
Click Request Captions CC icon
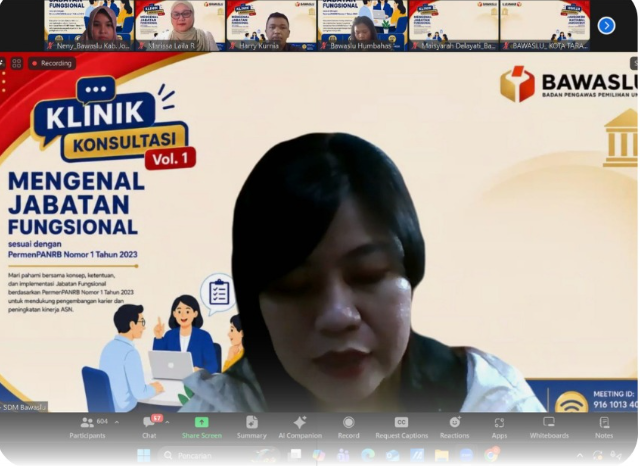[x=401, y=422]
